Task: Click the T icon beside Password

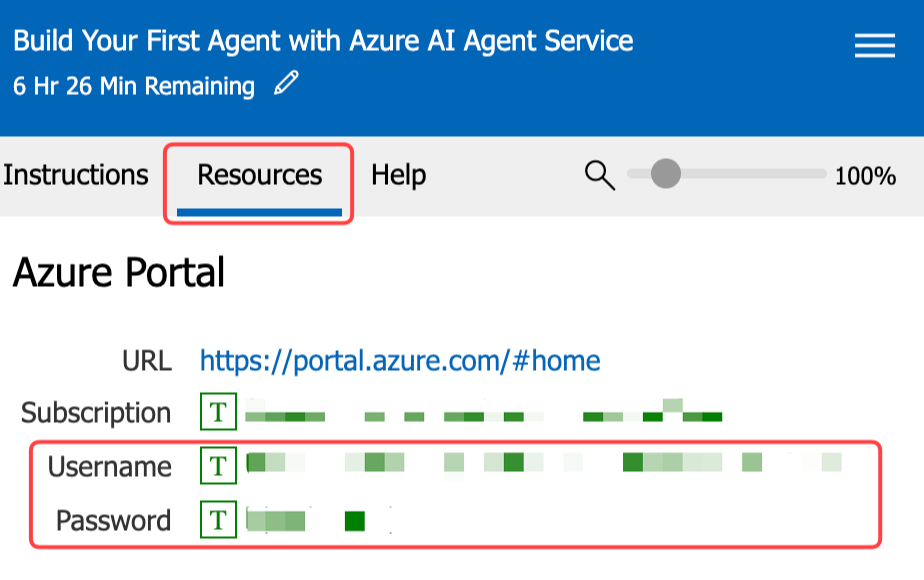Action: click(x=217, y=520)
